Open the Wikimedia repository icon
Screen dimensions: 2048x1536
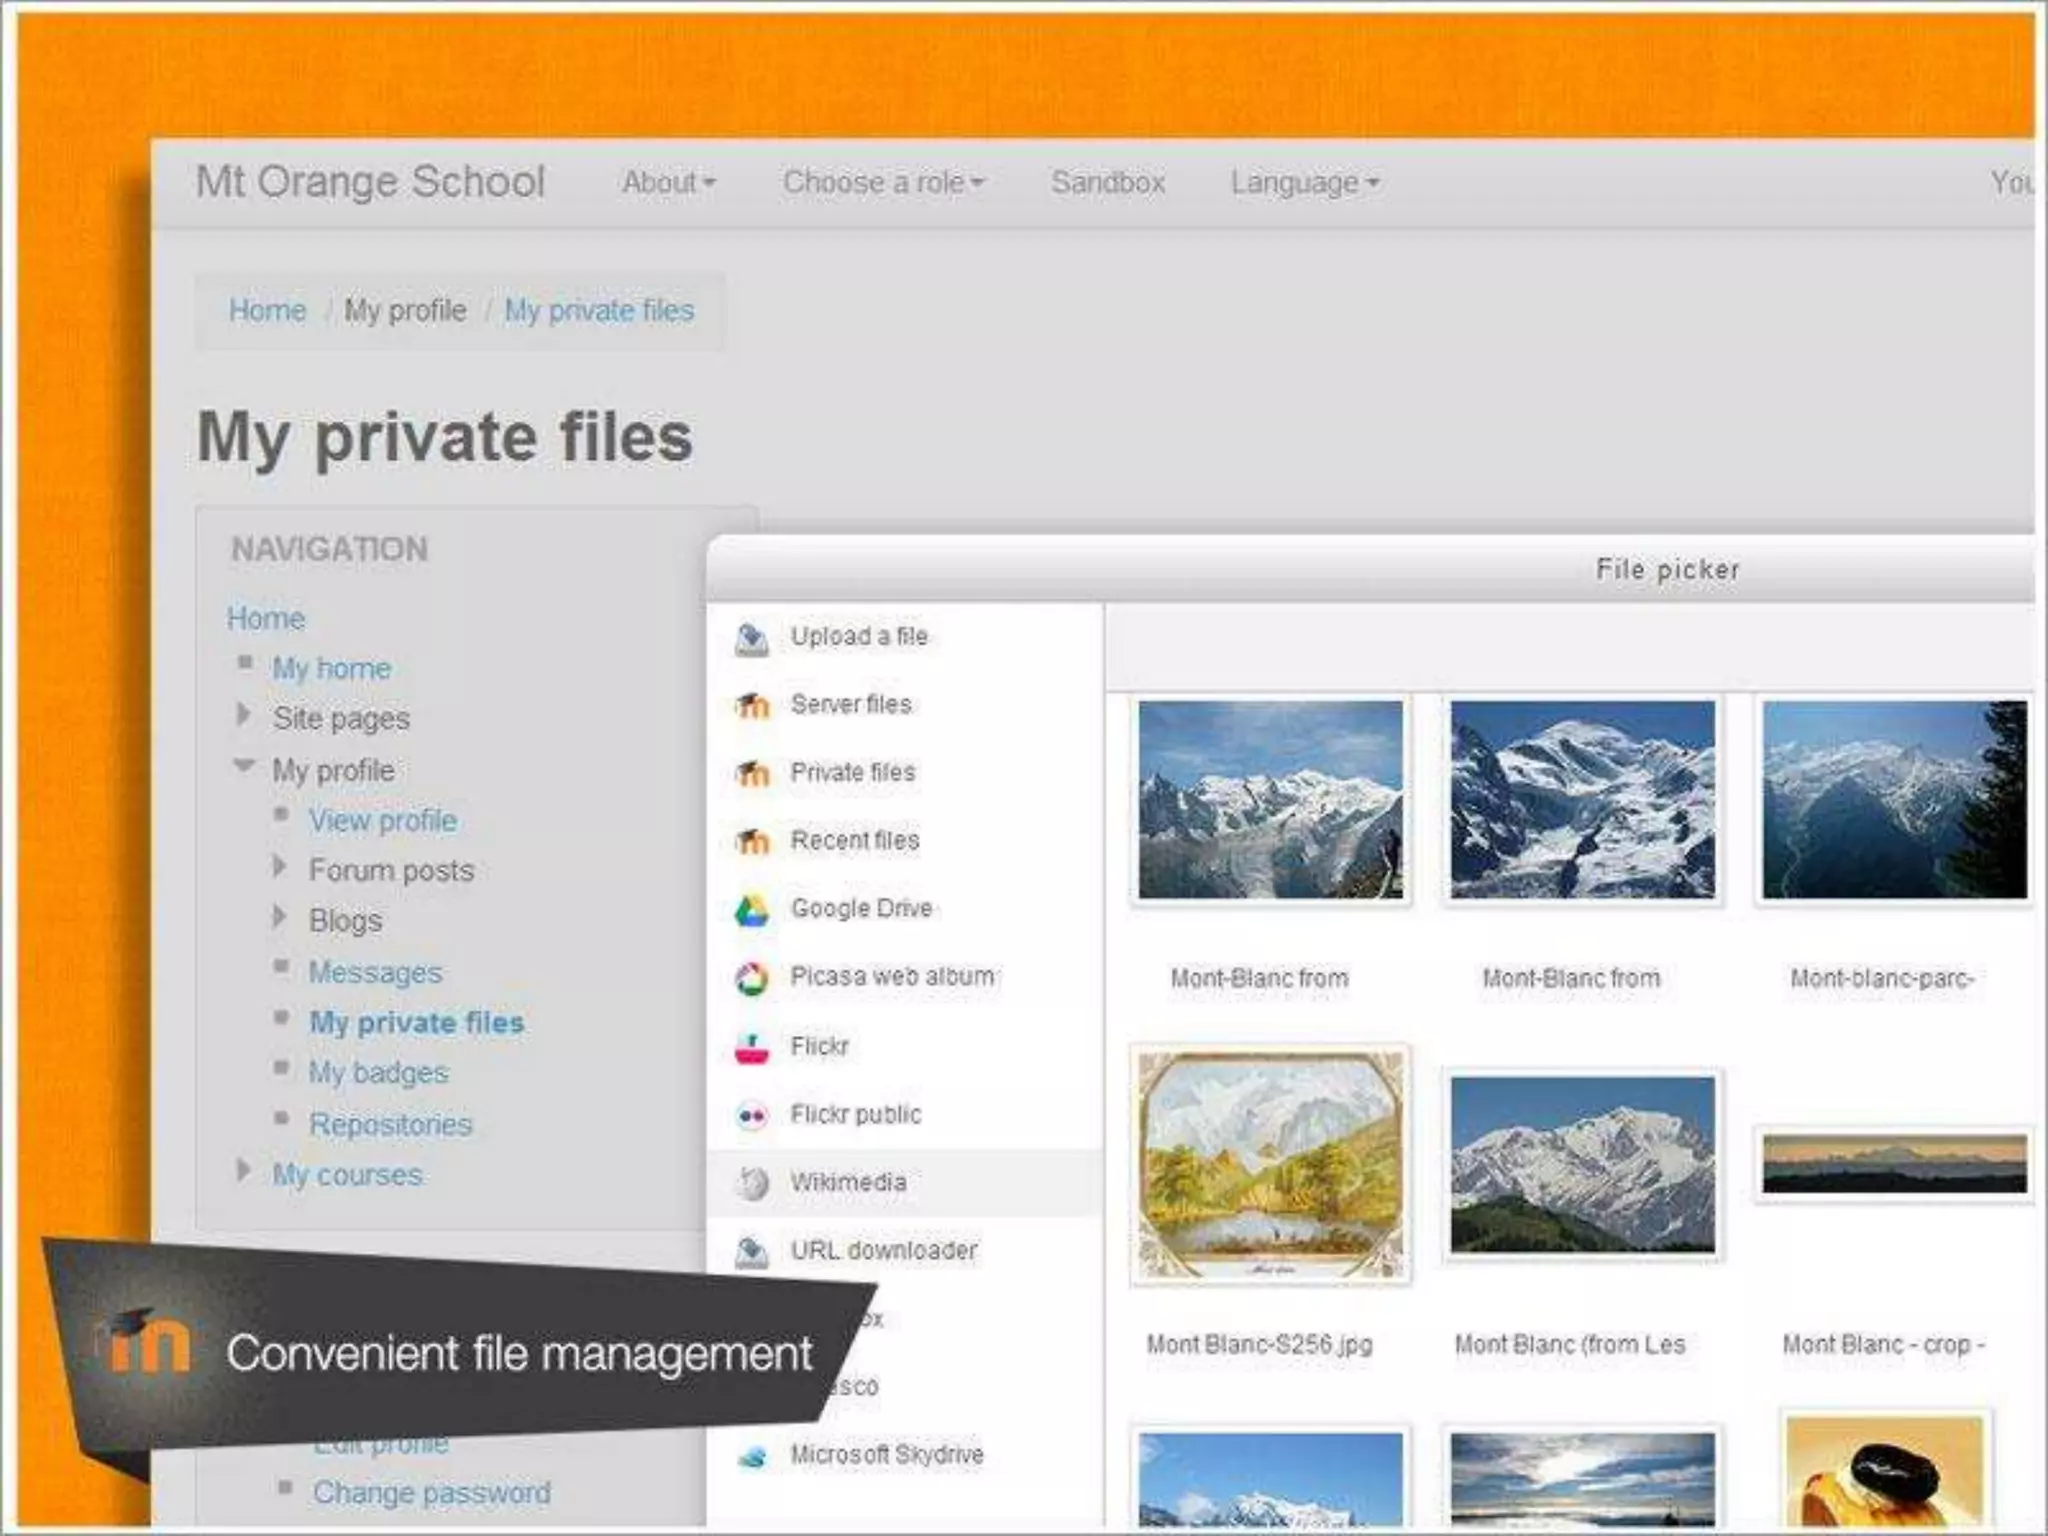[x=751, y=1184]
